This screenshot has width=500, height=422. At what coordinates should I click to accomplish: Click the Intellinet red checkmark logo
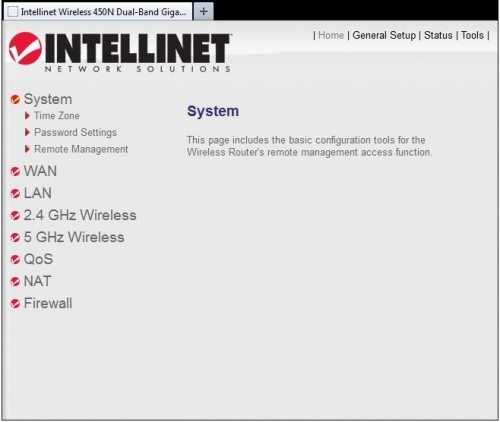25,48
